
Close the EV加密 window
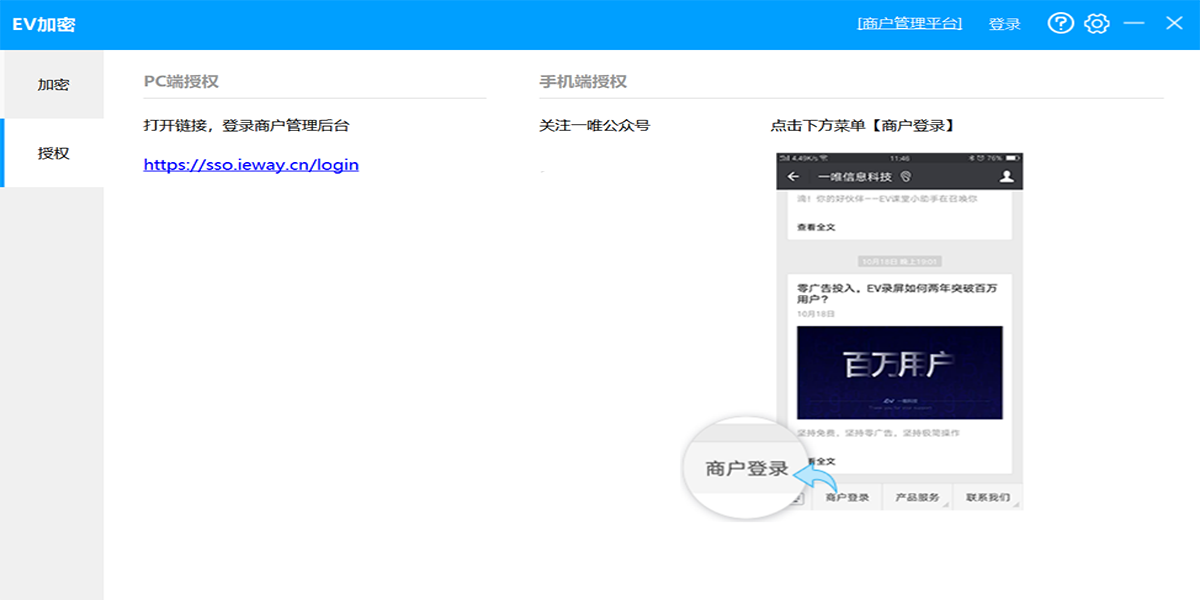click(x=1174, y=22)
